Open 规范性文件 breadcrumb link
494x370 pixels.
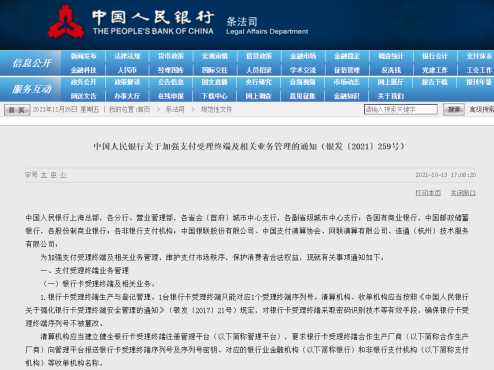216,109
